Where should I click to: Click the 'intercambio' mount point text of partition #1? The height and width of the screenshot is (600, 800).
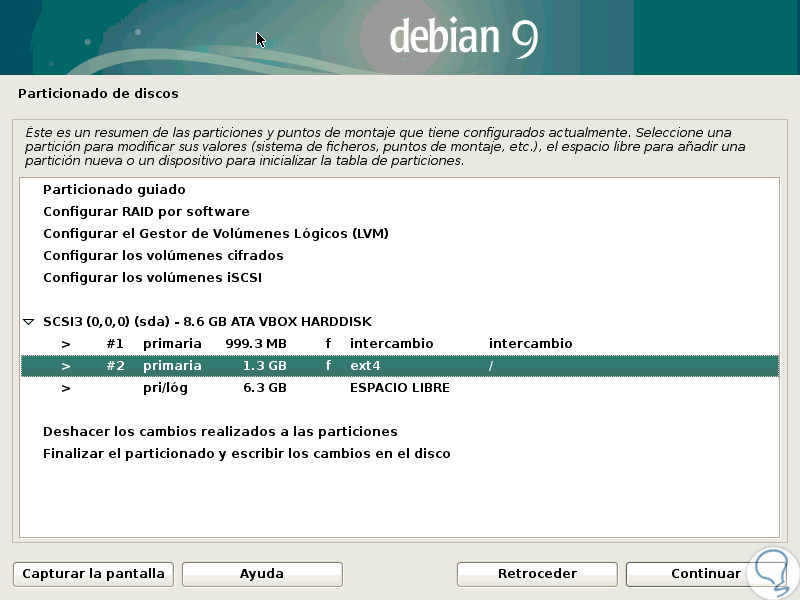[x=531, y=343]
